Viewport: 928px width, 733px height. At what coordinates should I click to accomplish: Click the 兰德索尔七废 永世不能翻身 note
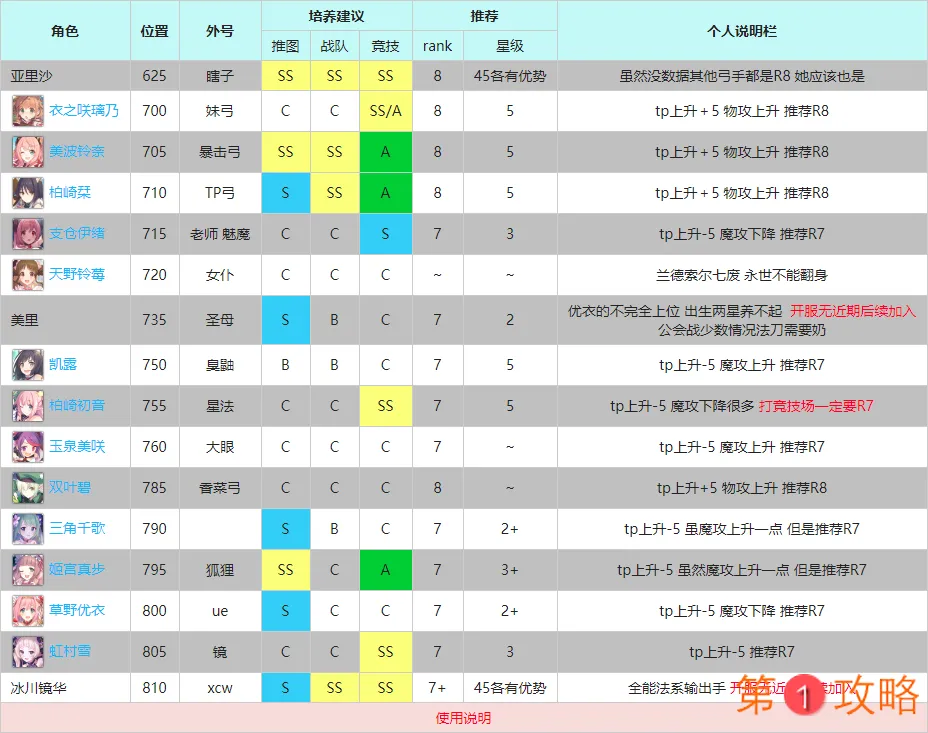click(742, 275)
